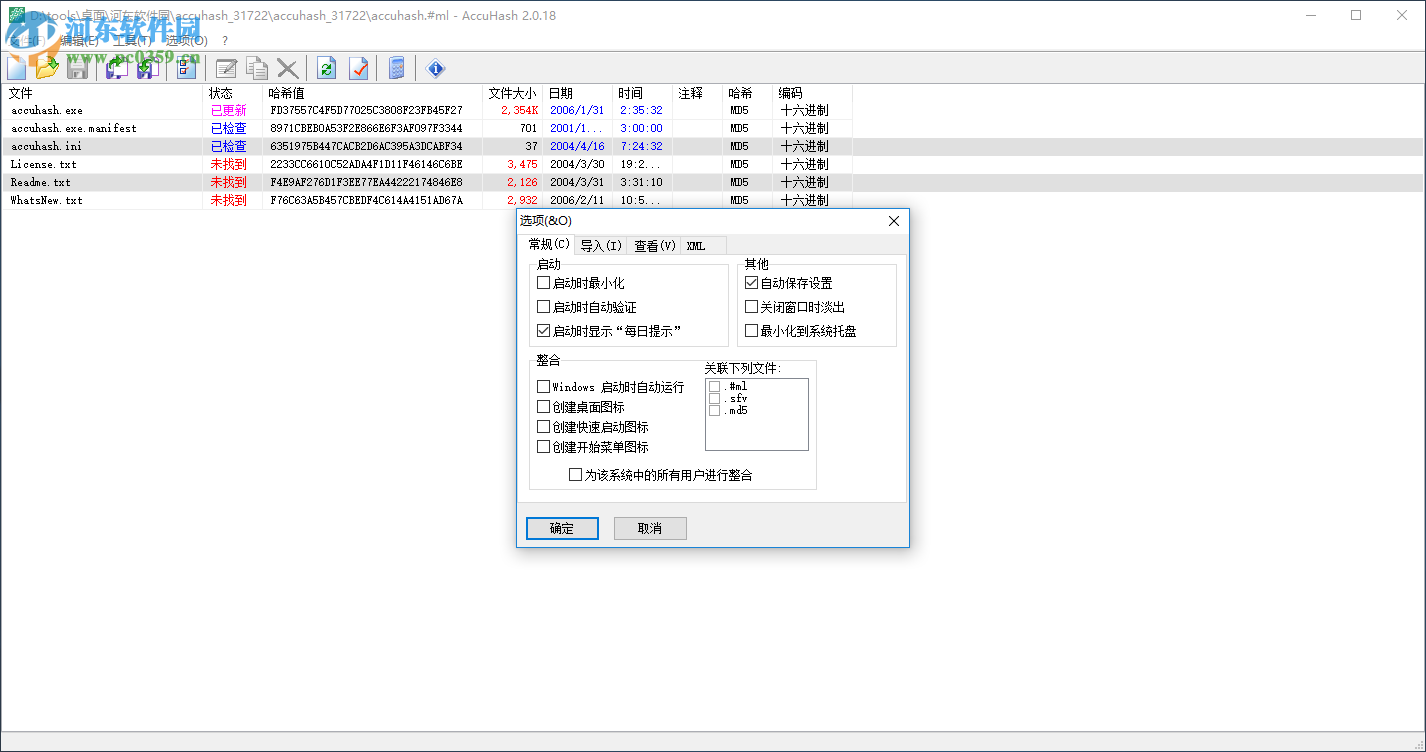Image resolution: width=1426 pixels, height=752 pixels.
Task: Click the 取消 button
Action: point(650,529)
